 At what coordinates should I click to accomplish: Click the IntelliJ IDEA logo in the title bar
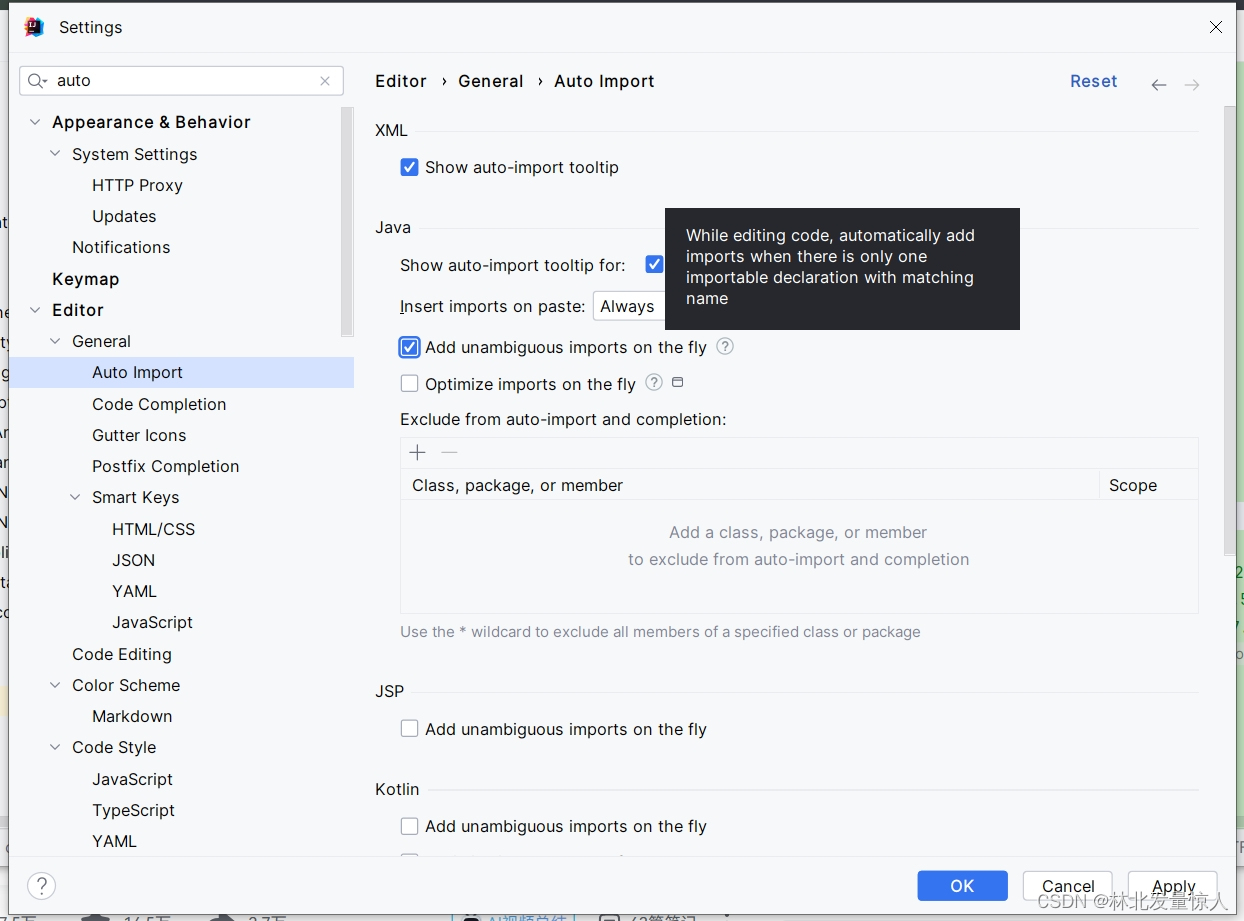34,27
